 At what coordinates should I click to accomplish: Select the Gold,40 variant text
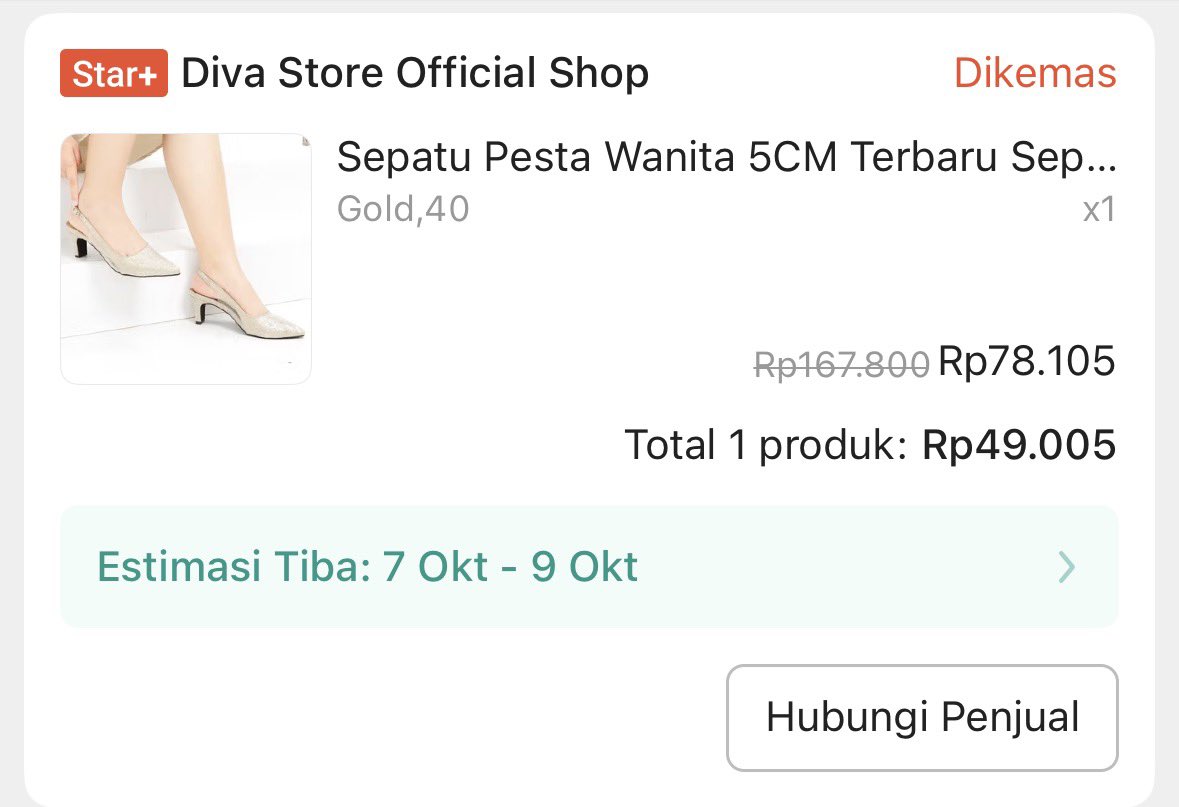[x=403, y=208]
